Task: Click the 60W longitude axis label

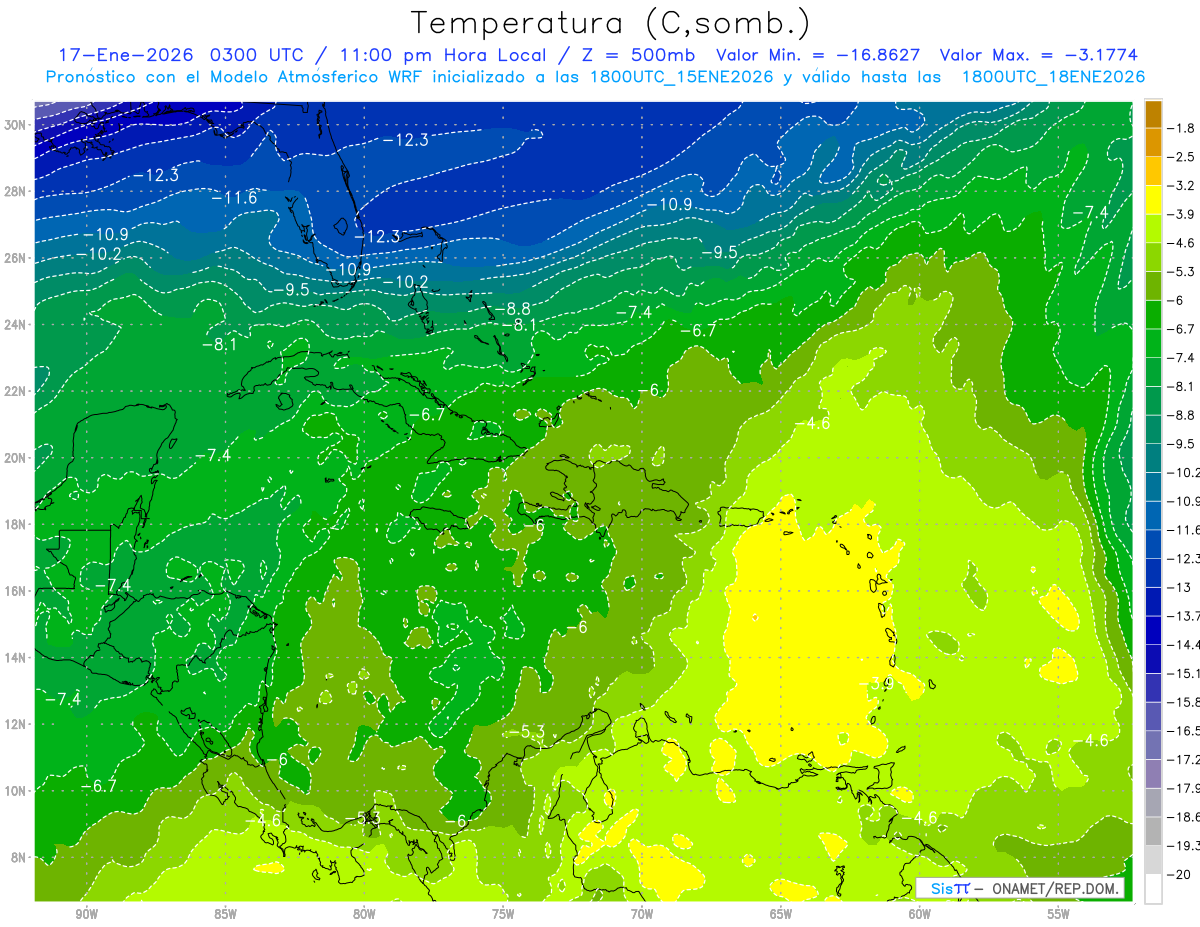Action: [920, 914]
